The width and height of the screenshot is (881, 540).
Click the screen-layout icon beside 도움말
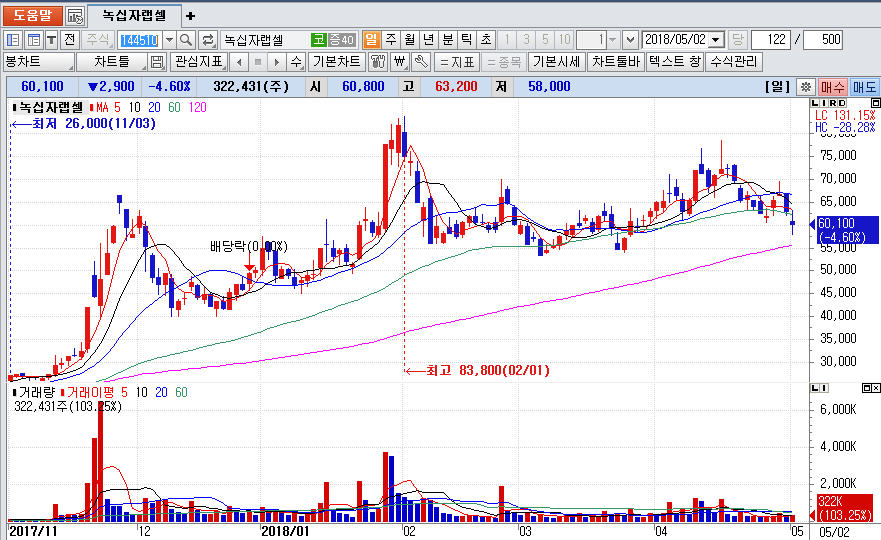75,16
